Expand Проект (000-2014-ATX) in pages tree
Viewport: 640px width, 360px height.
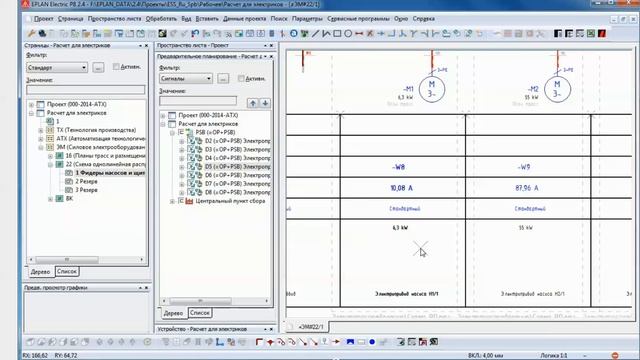31,104
